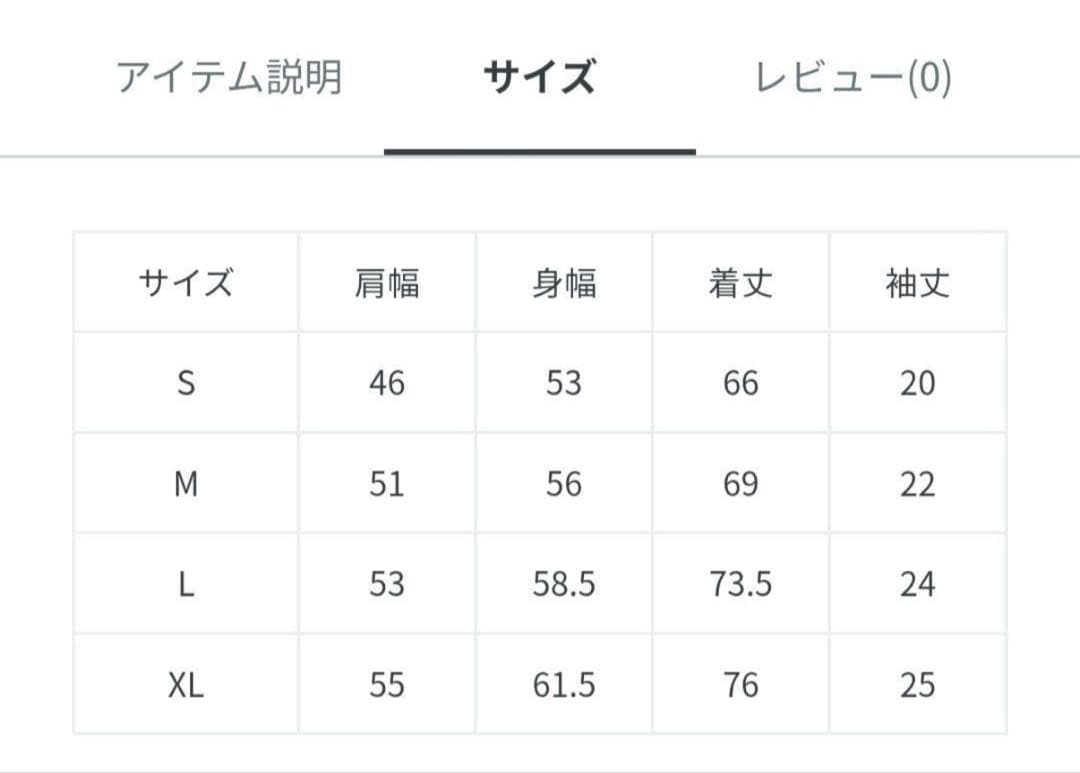The width and height of the screenshot is (1080, 773).
Task: Click the サイズ column header cell
Action: (186, 284)
